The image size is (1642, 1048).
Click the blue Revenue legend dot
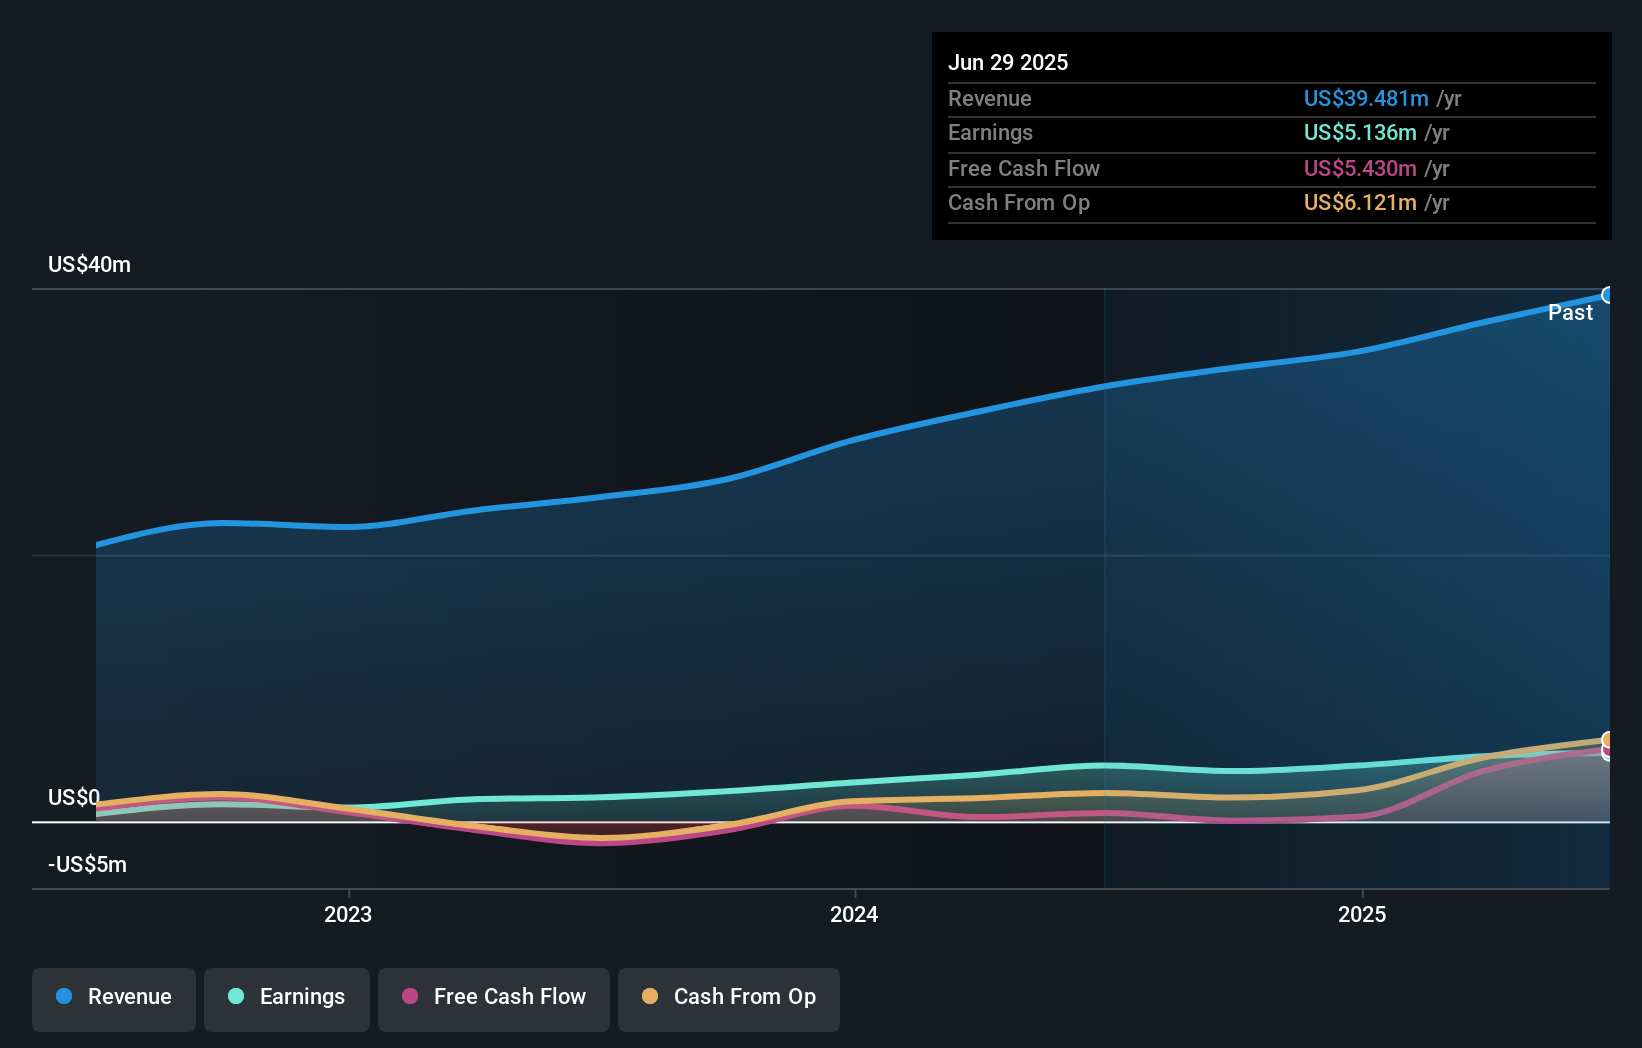tap(64, 997)
